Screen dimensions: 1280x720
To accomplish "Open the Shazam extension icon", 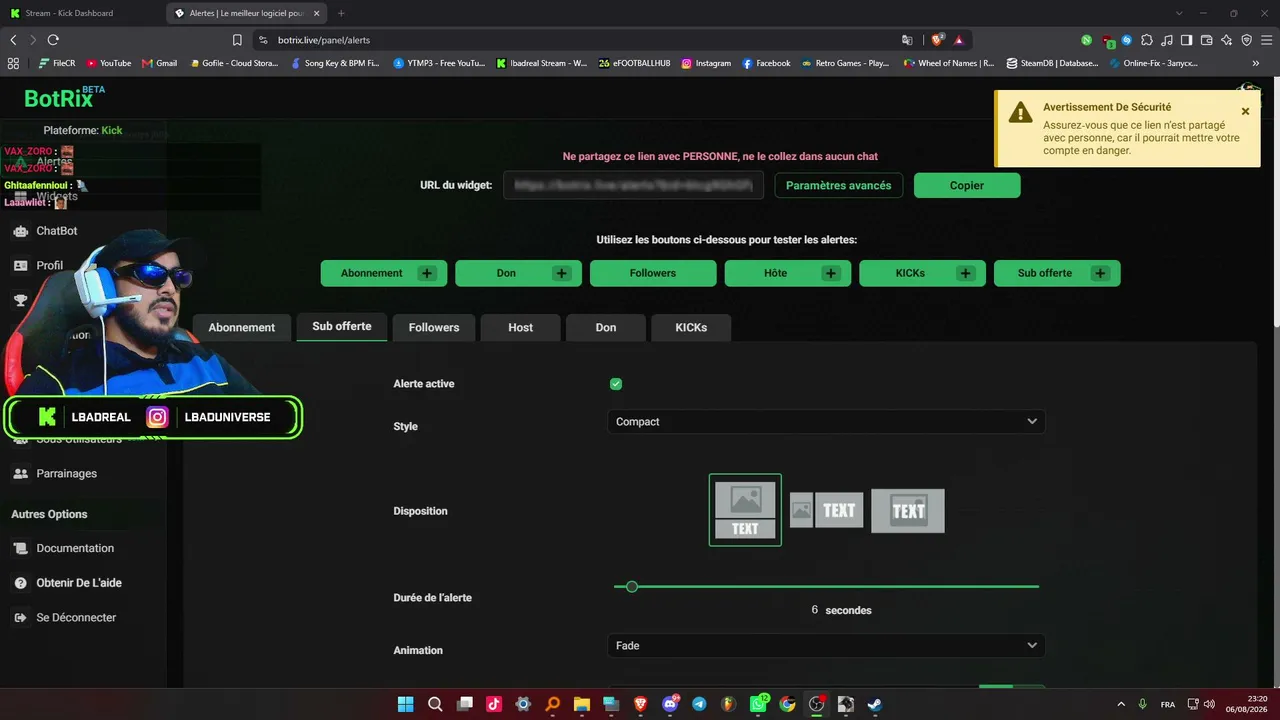I will tap(1127, 40).
